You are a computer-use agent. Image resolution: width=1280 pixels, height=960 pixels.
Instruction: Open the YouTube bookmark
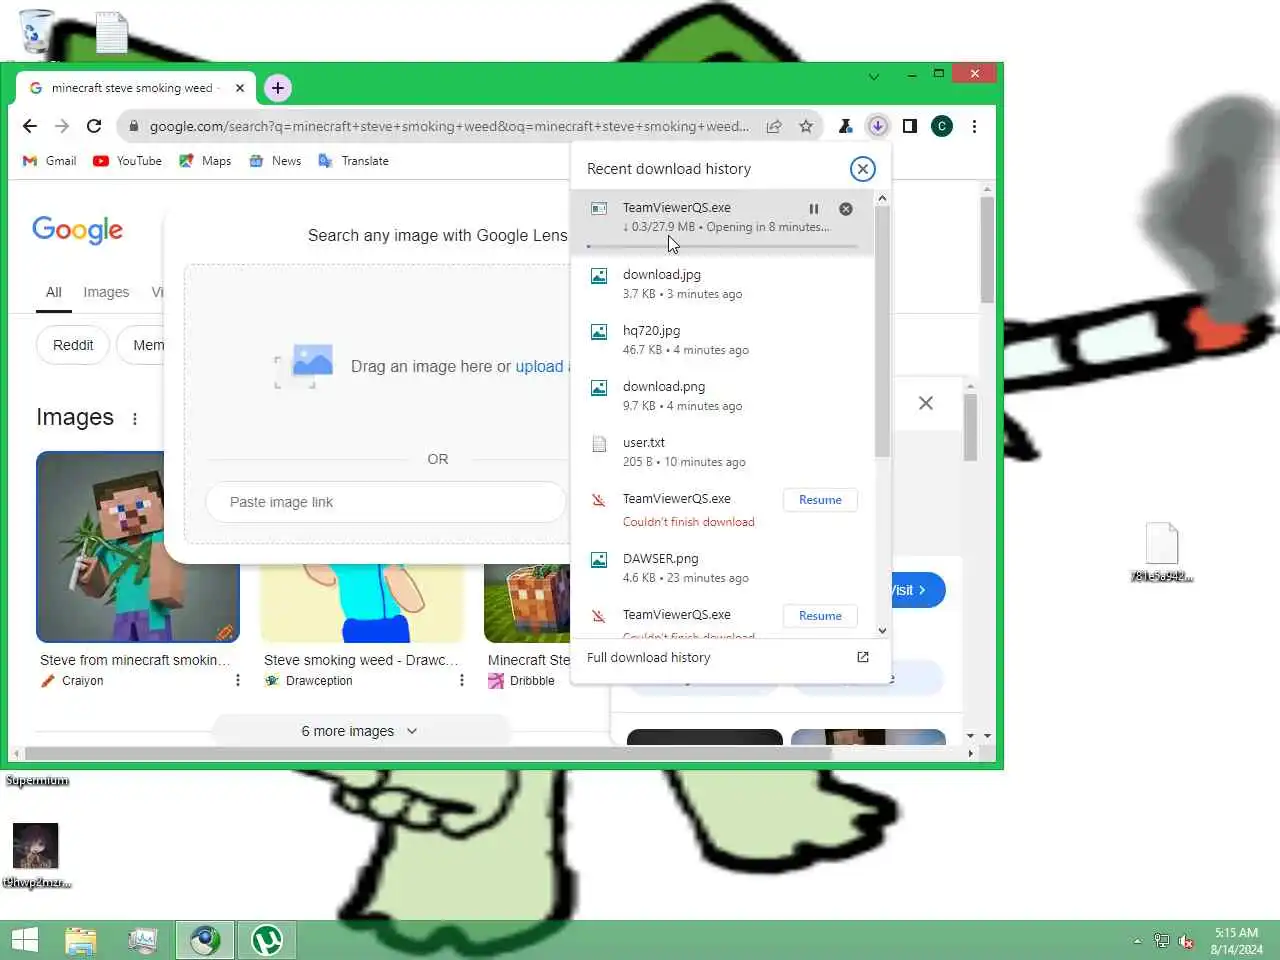point(127,161)
